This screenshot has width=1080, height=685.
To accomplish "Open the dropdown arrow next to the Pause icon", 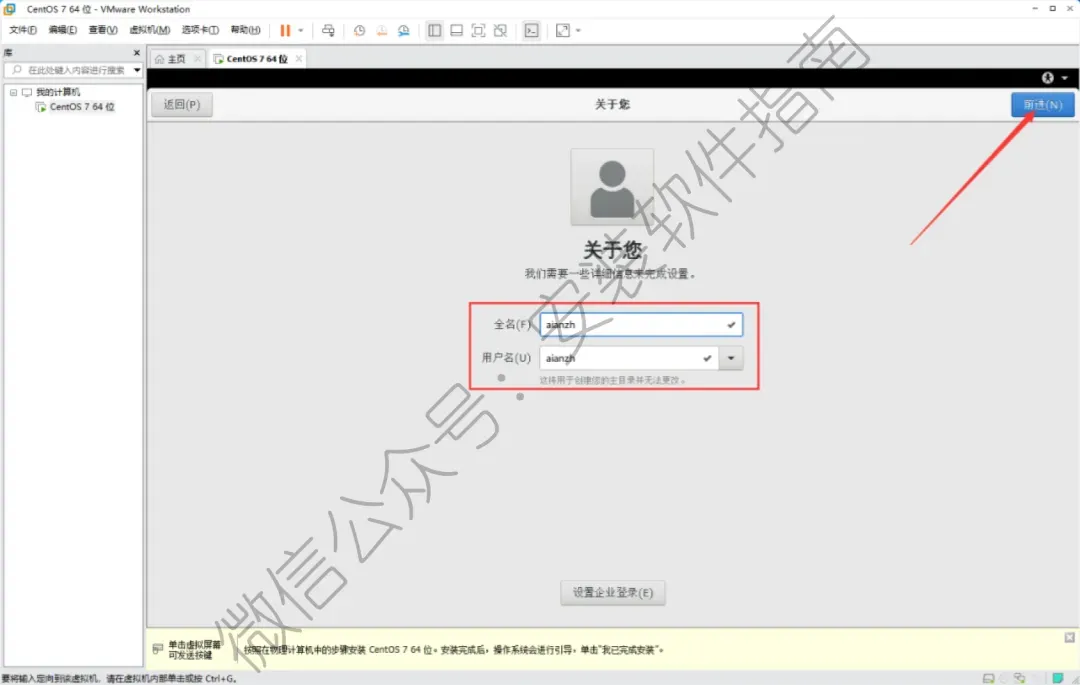I will pos(301,30).
